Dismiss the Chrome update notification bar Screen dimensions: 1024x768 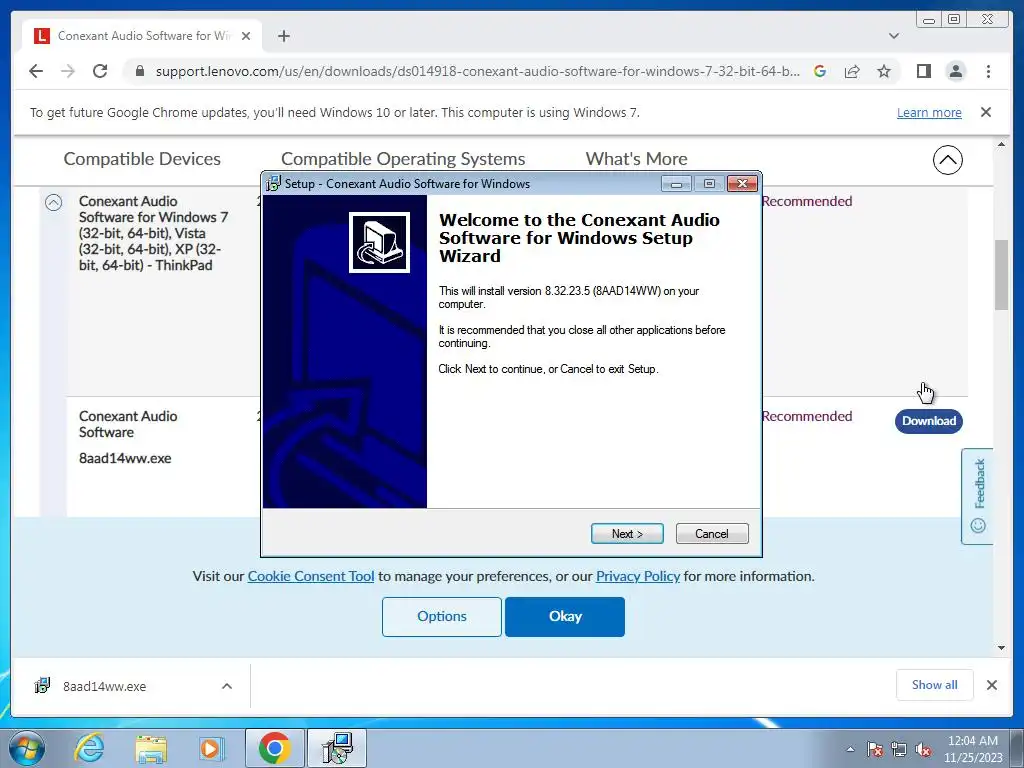986,112
